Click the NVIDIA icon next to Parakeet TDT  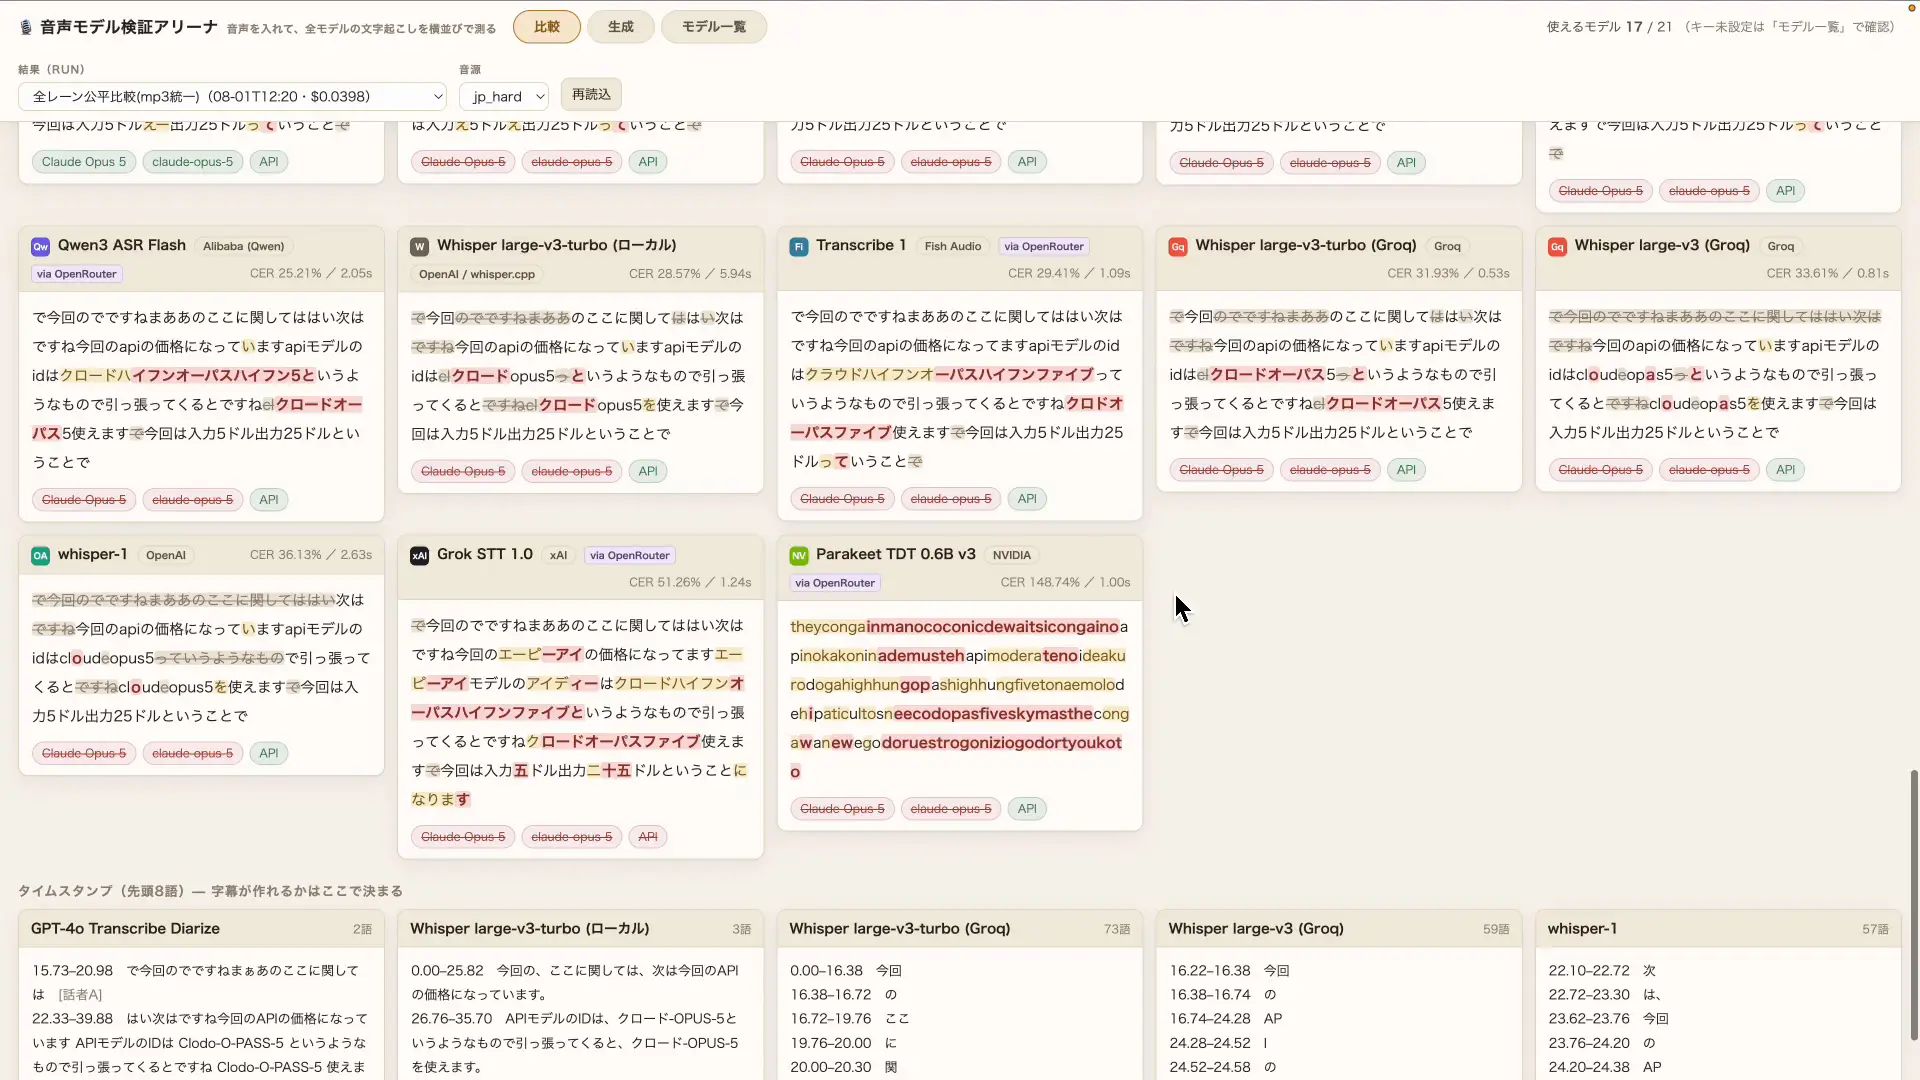click(x=799, y=555)
